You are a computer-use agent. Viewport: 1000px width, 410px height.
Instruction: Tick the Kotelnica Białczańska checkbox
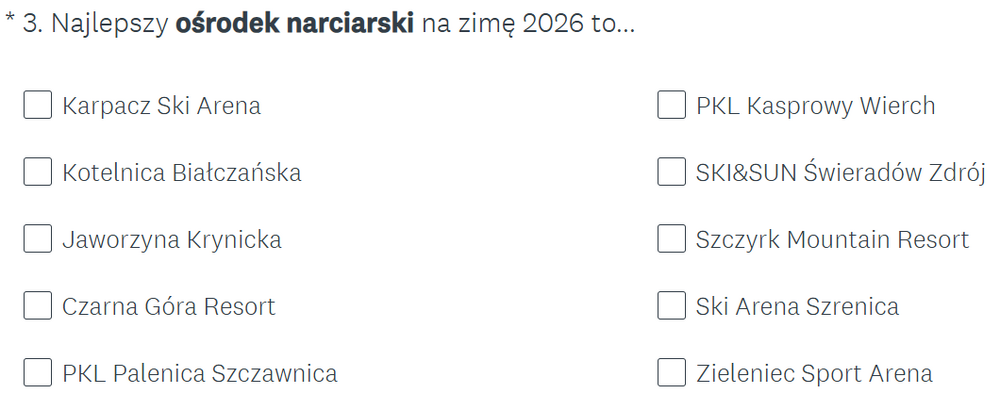coord(38,172)
